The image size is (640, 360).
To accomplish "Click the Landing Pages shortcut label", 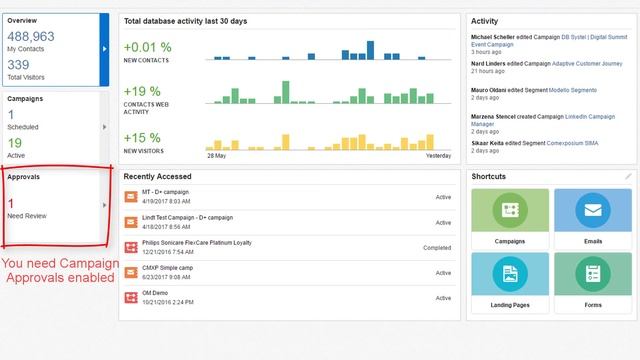I will coord(510,305).
